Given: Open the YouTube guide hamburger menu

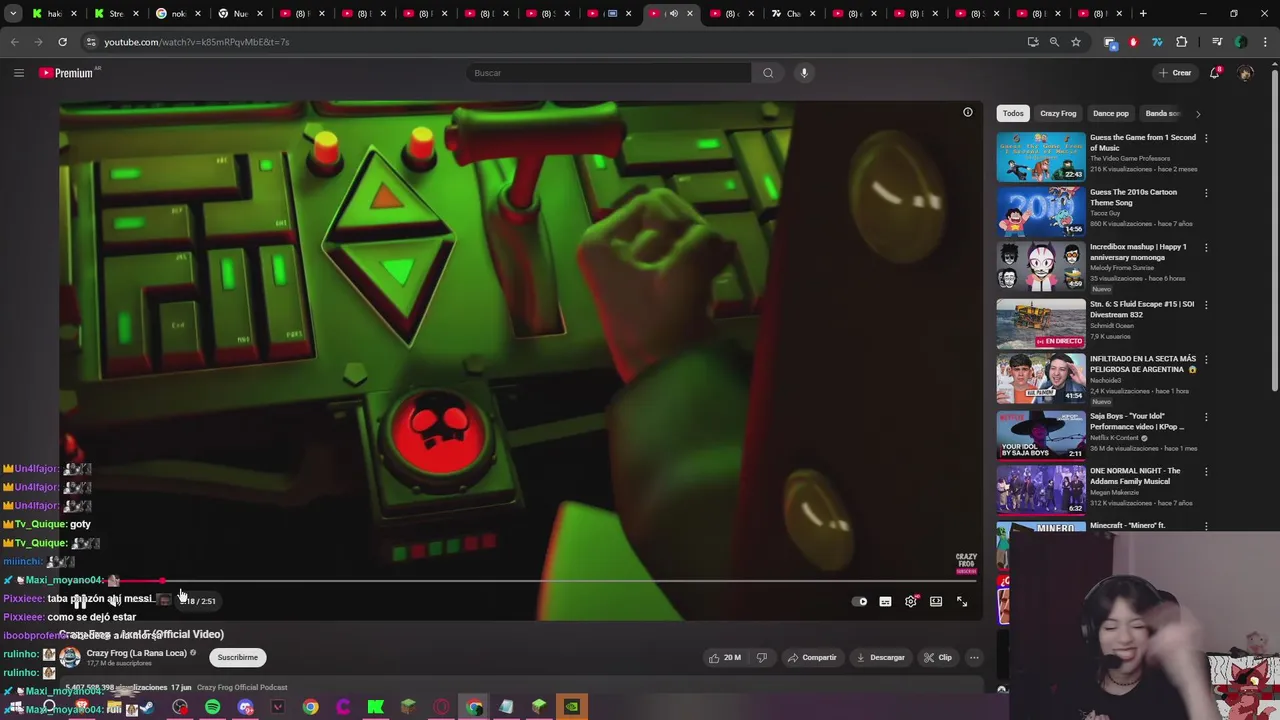Looking at the screenshot, I should (18, 73).
